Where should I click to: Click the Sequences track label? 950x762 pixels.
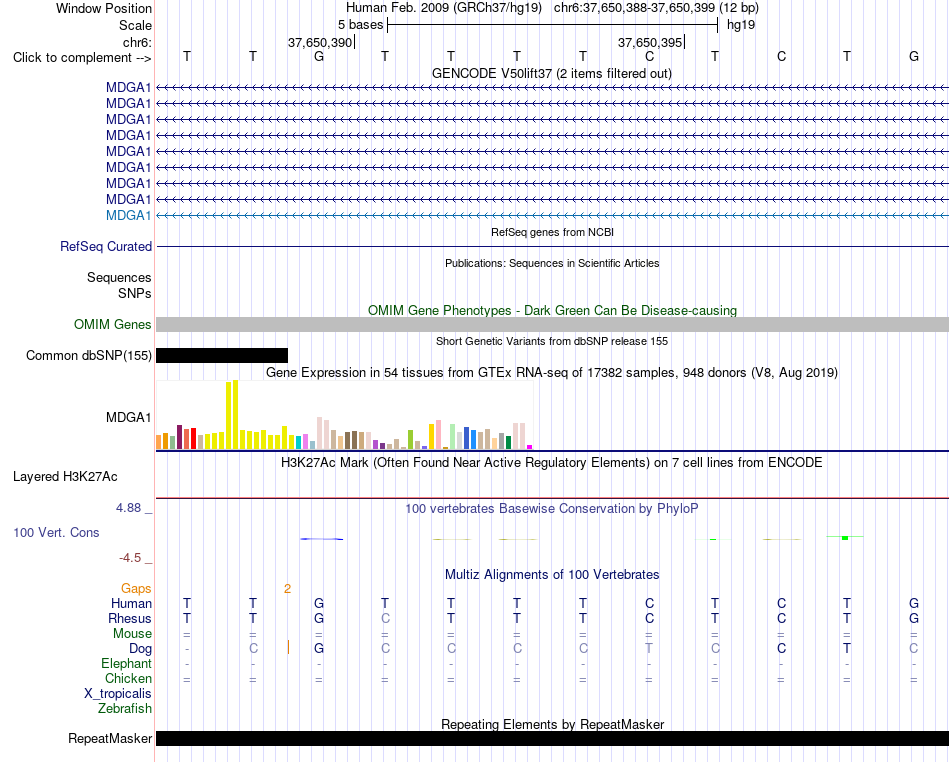coord(119,277)
